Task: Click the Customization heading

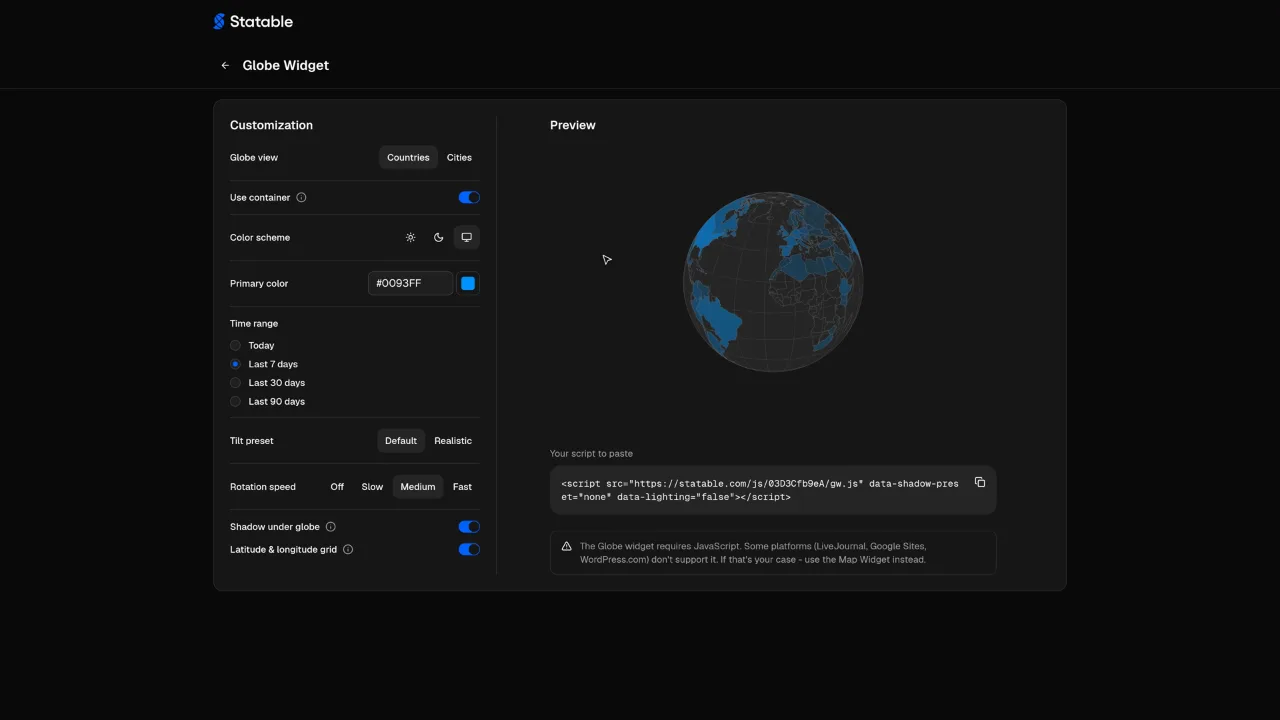Action: point(271,125)
